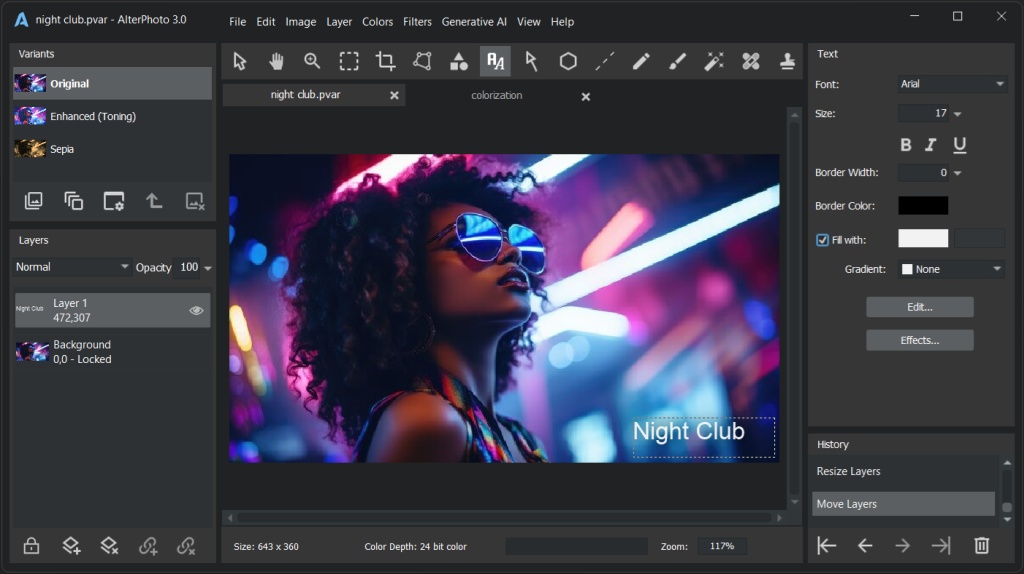Select the Brush tool
Viewport: 1024px width, 574px height.
[677, 61]
